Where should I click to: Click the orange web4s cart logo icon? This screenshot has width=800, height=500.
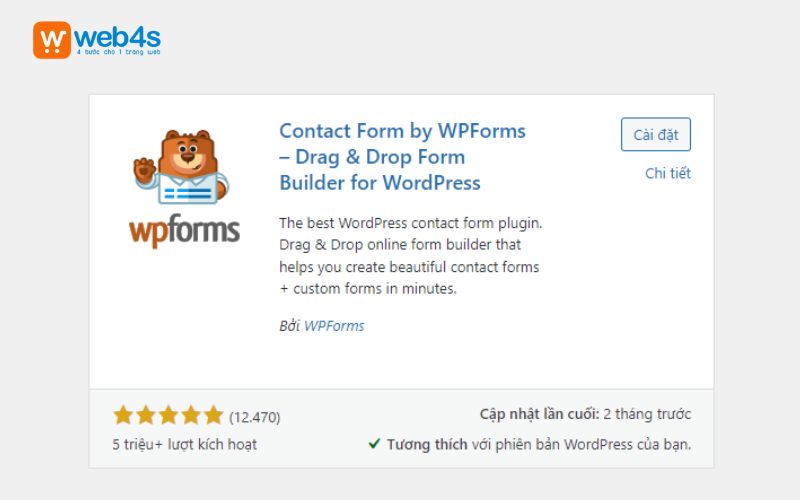[52, 39]
